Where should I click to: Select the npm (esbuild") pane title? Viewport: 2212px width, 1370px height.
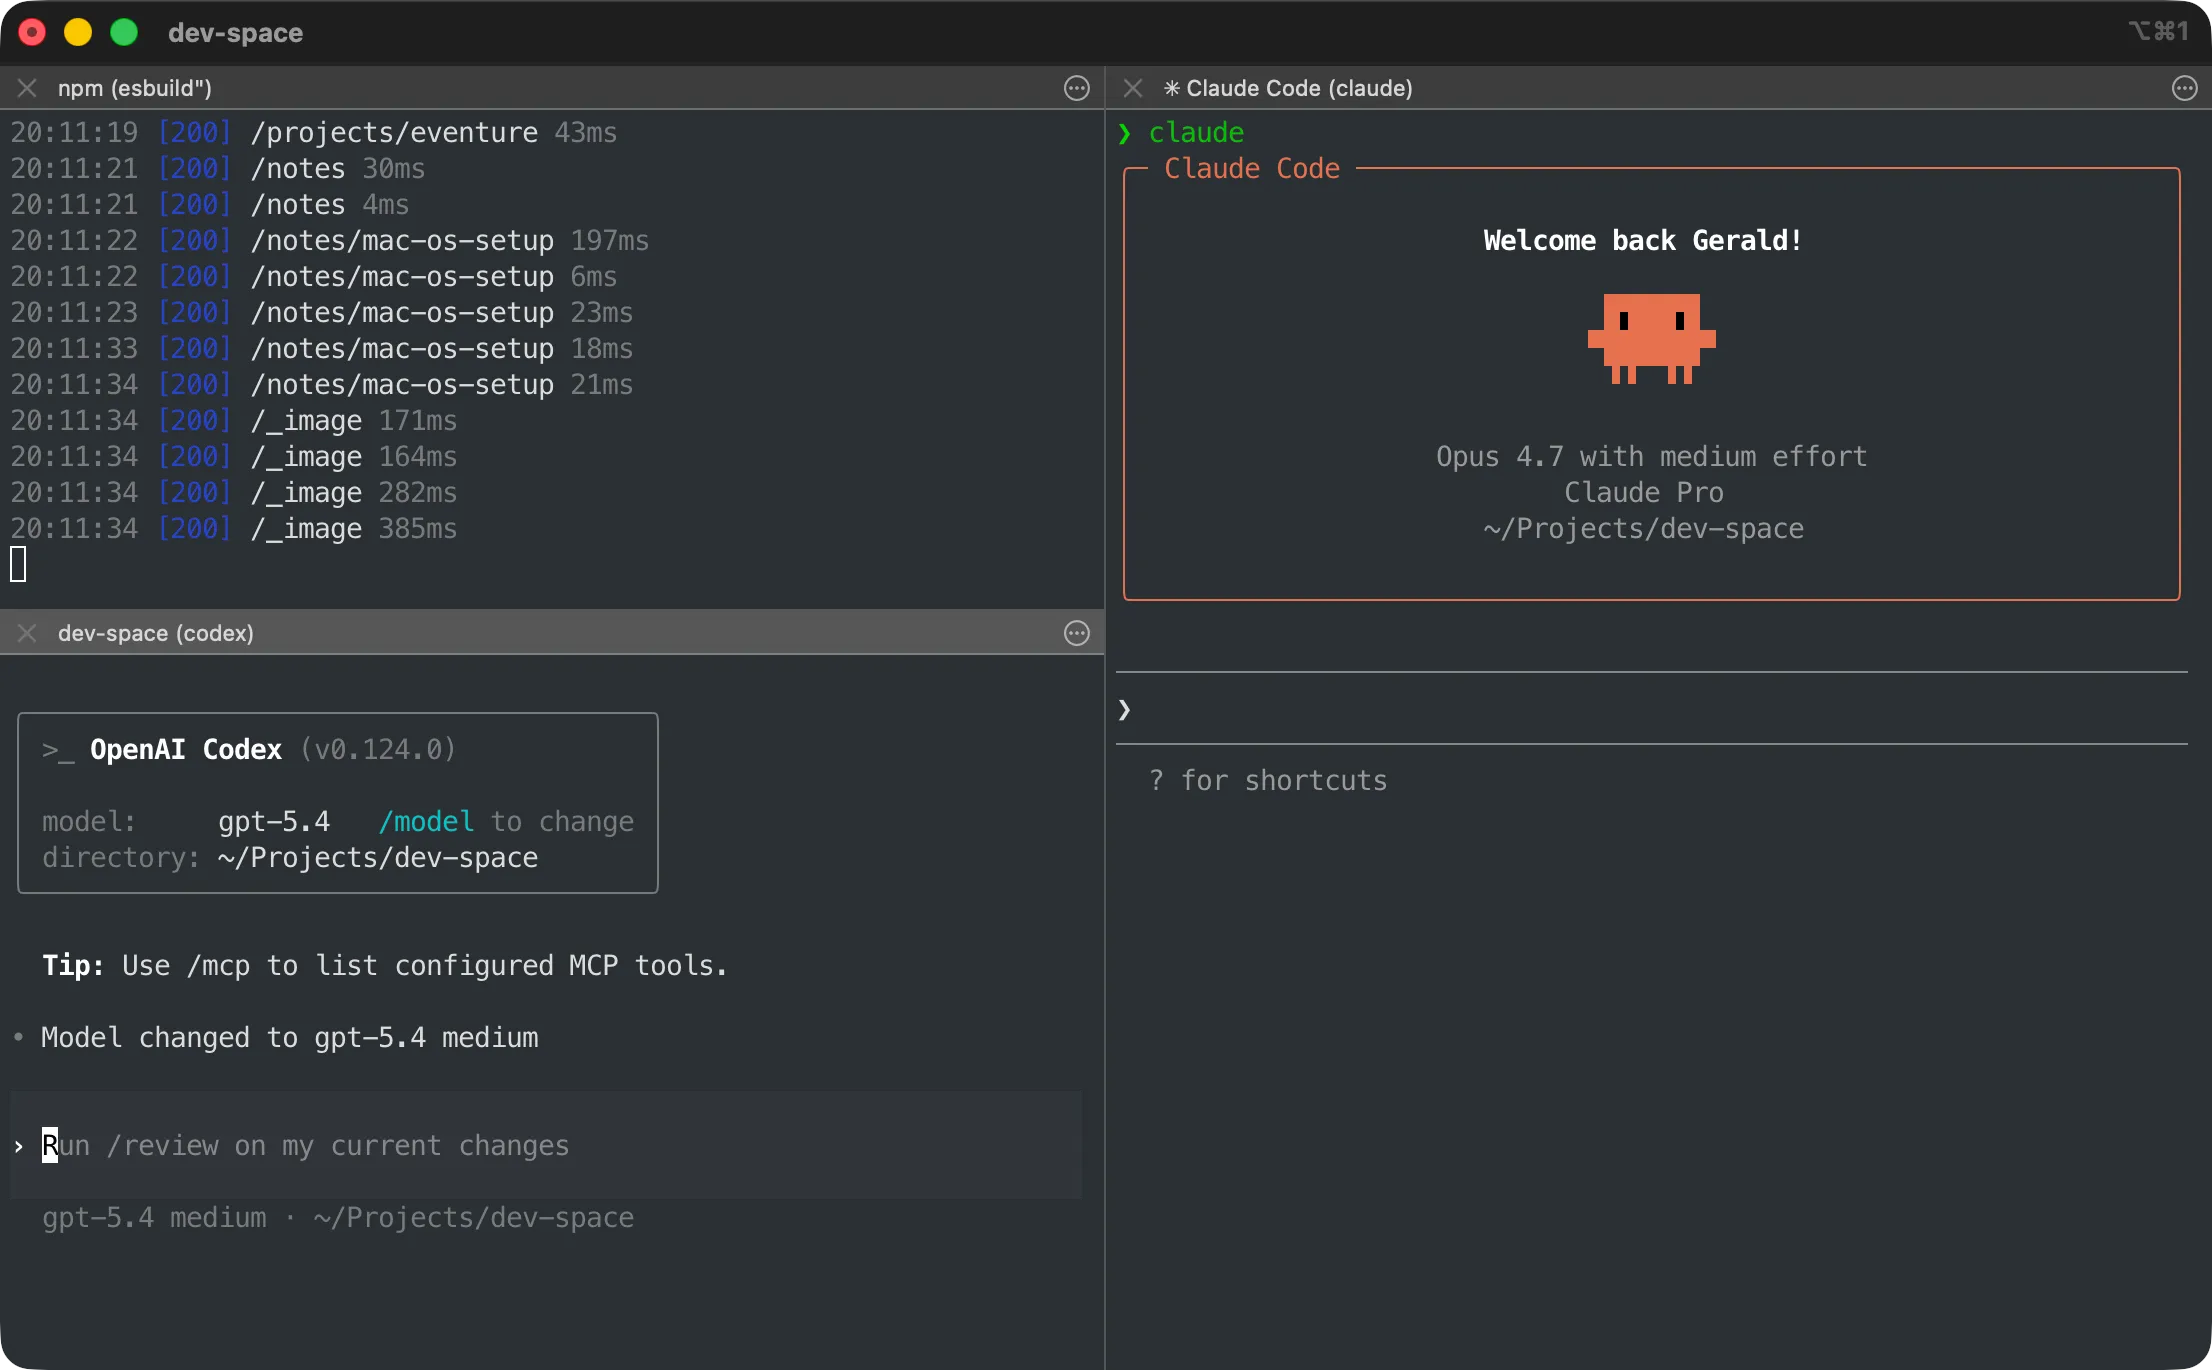(x=135, y=88)
